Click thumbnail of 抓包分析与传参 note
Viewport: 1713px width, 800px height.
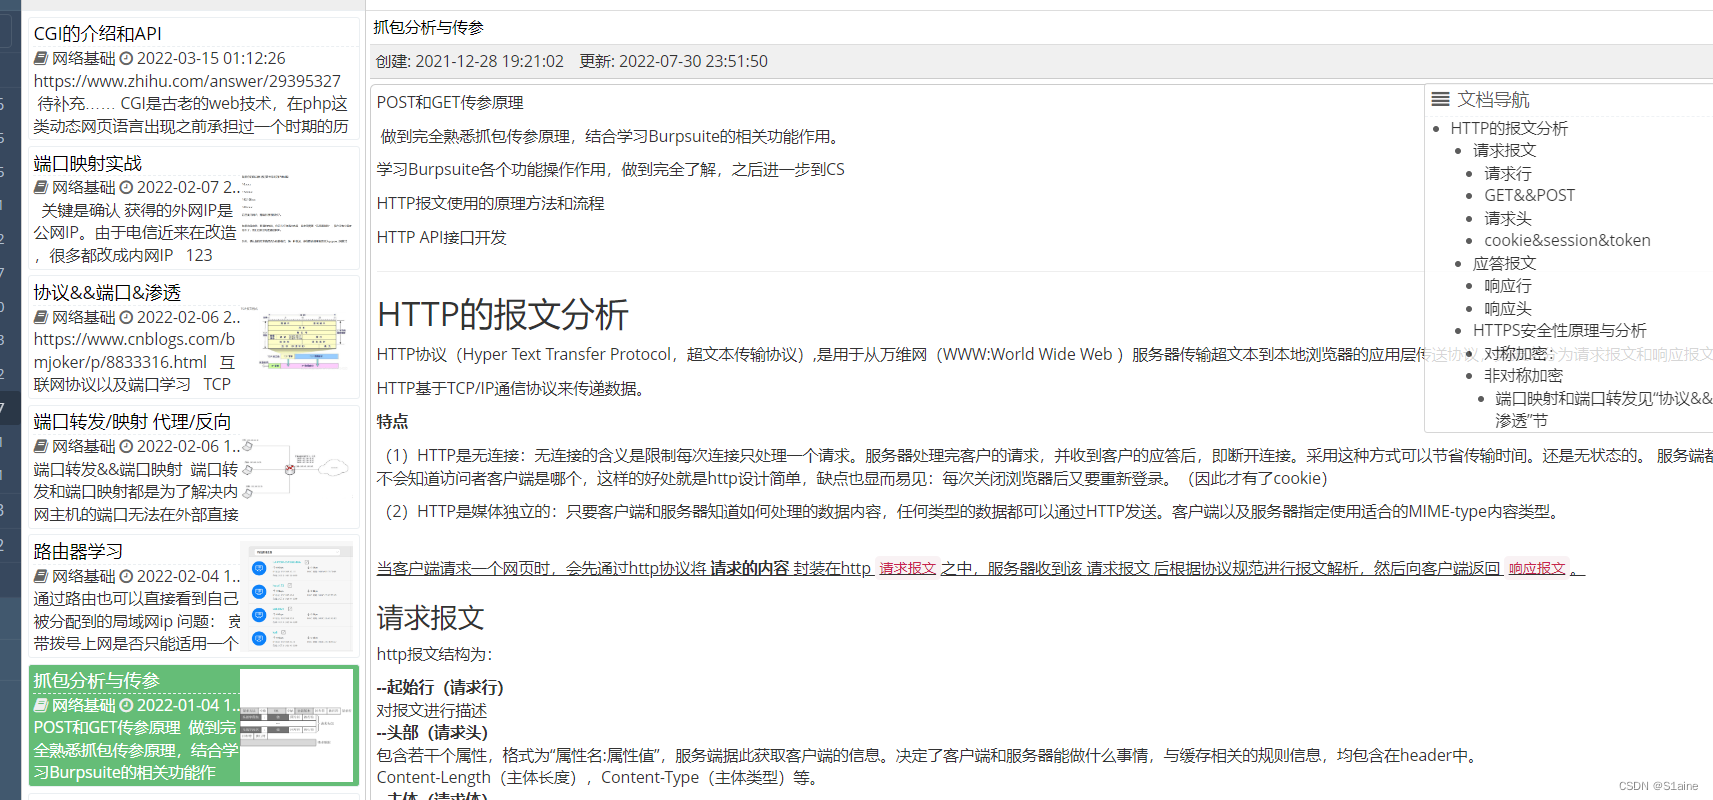(x=297, y=725)
